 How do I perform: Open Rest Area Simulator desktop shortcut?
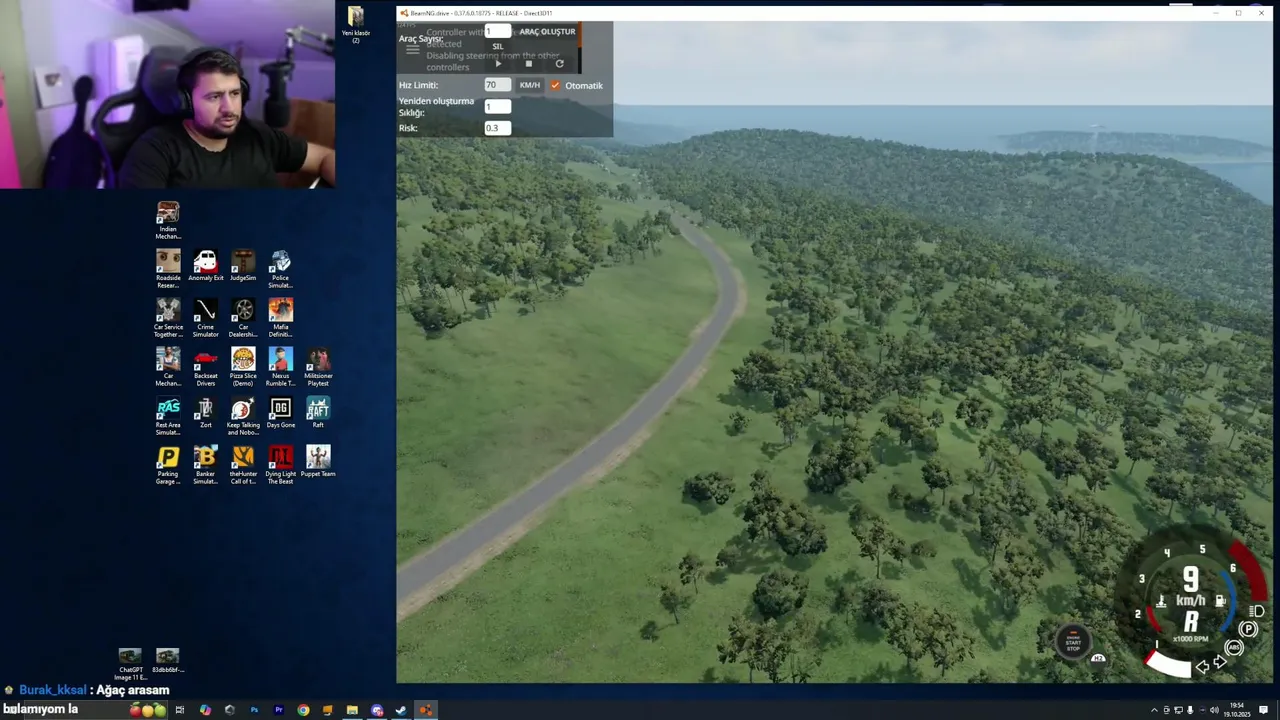click(168, 416)
